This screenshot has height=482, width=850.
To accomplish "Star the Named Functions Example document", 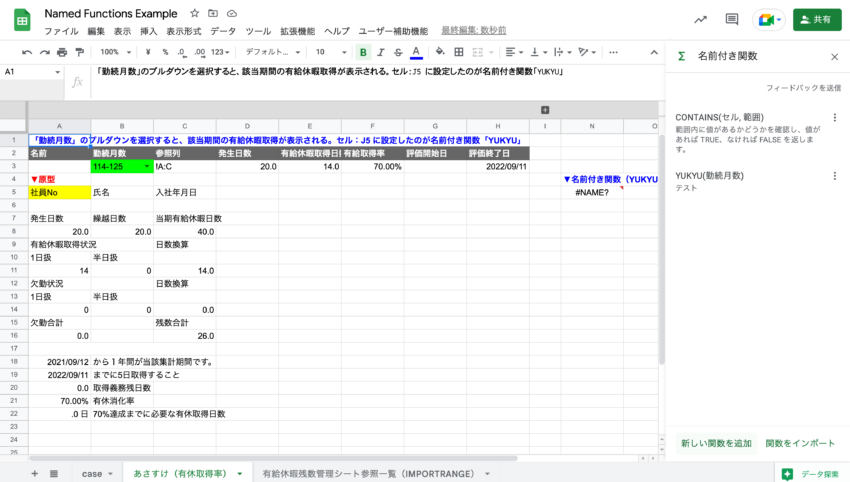I will coord(195,14).
